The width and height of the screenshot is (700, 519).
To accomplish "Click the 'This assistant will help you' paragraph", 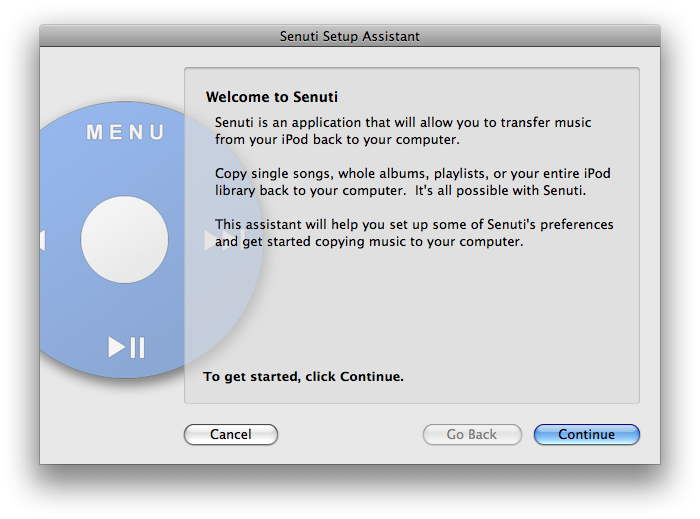I will click(414, 233).
